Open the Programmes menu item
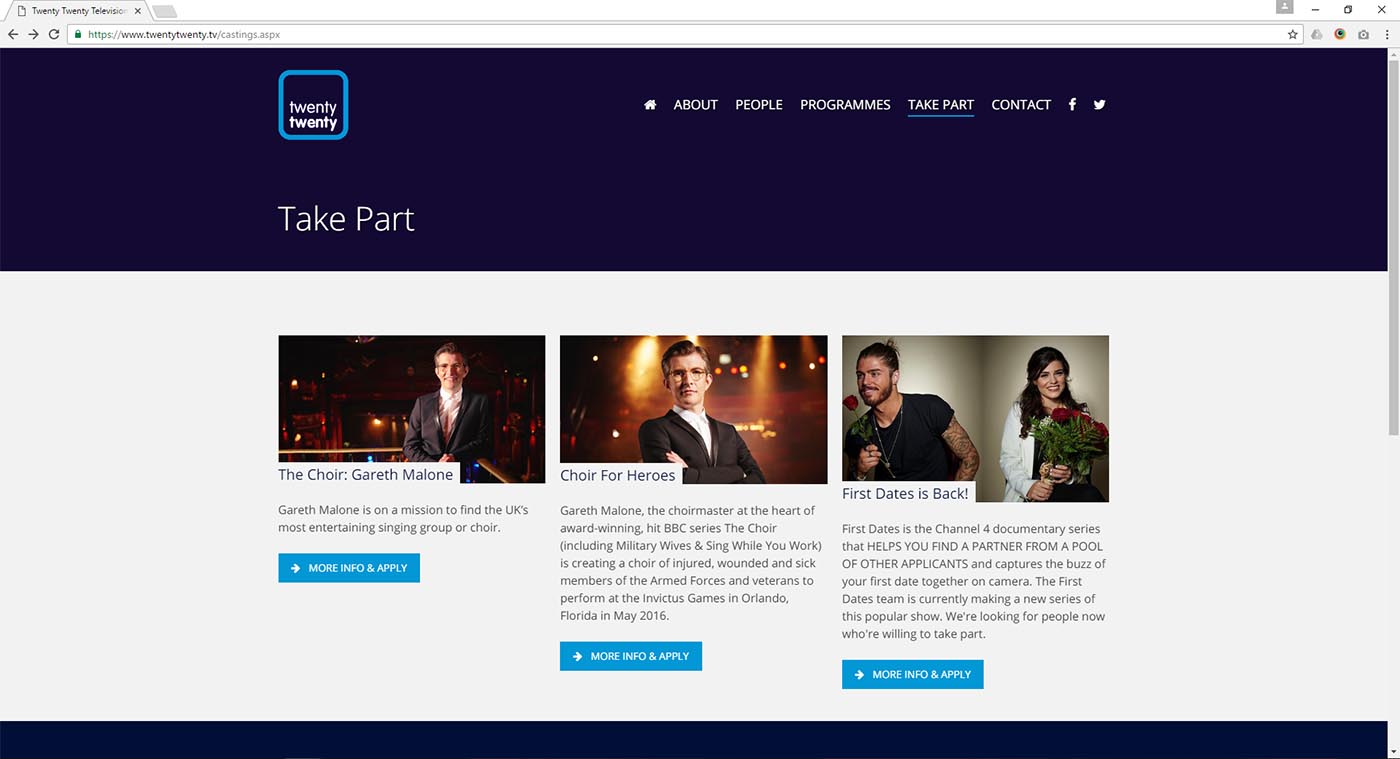This screenshot has height=759, width=1400. coord(845,105)
